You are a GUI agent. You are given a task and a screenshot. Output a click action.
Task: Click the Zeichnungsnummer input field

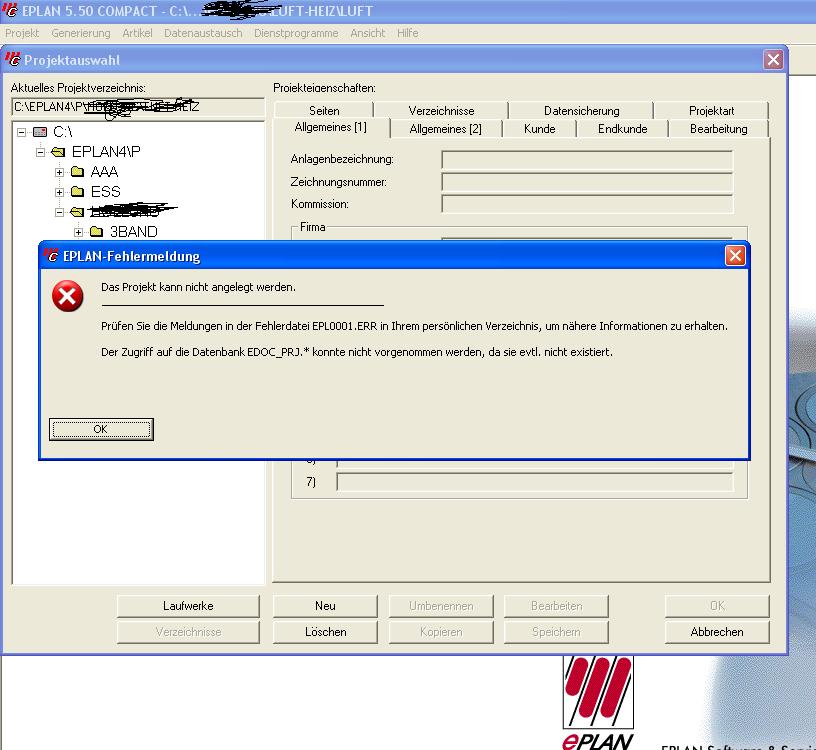(x=587, y=182)
